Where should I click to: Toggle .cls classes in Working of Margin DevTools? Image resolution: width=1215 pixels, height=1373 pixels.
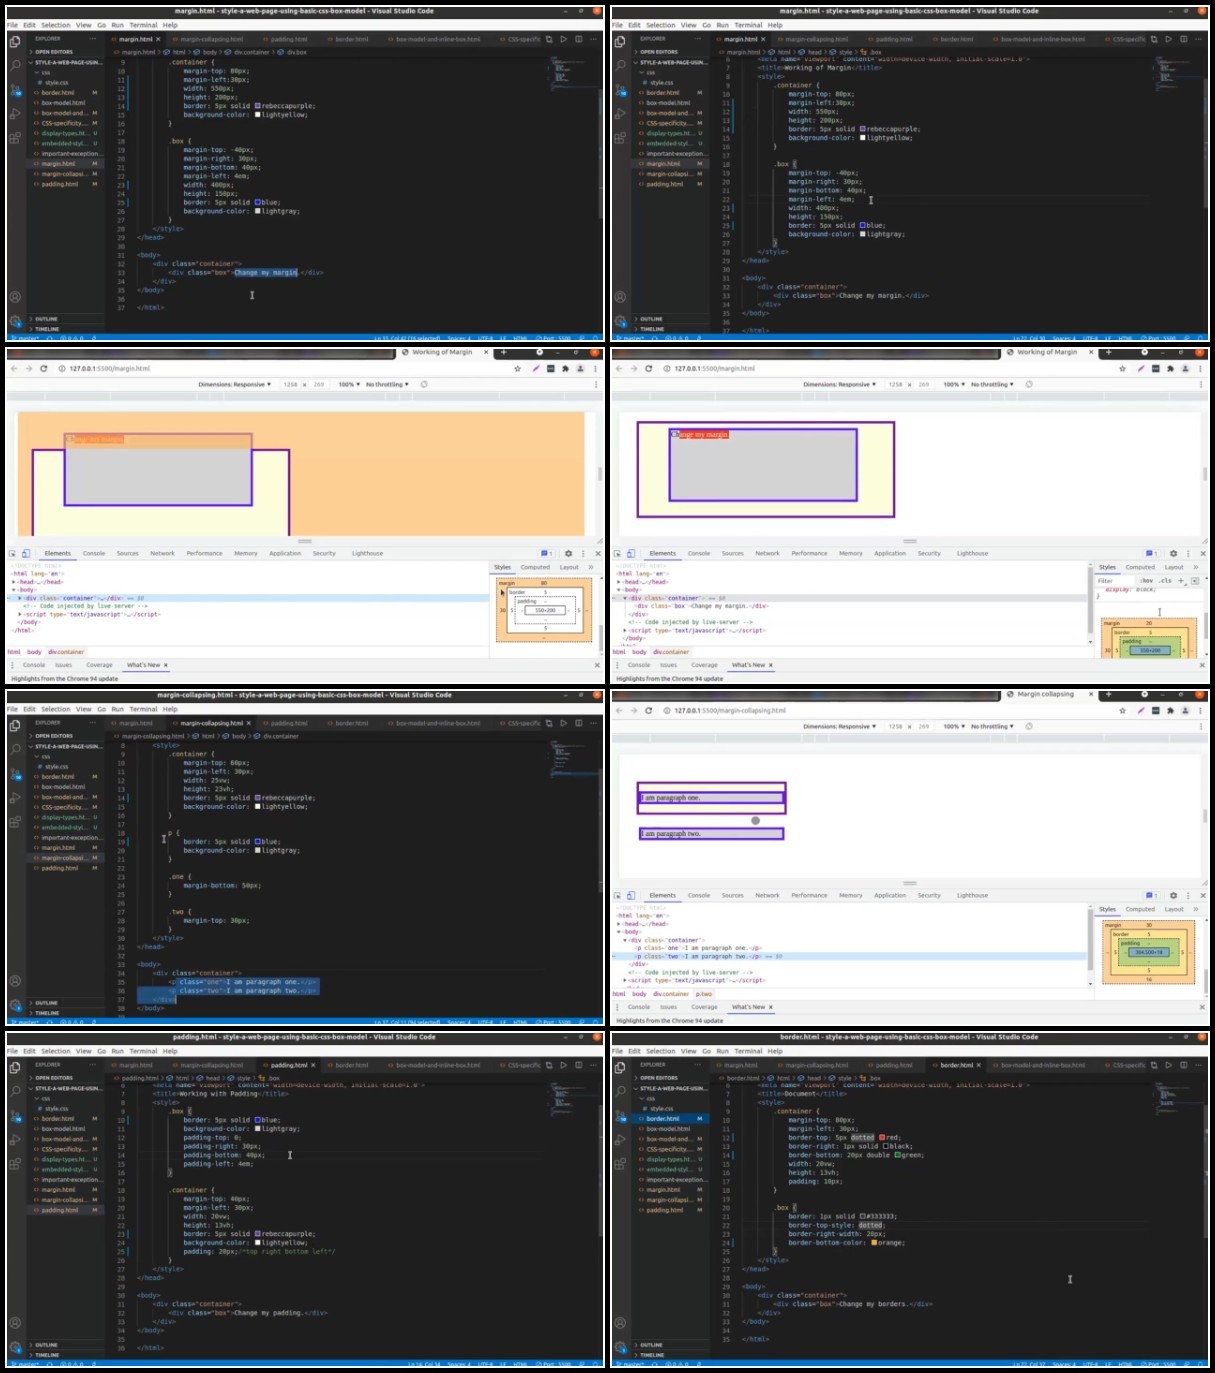[x=1165, y=580]
